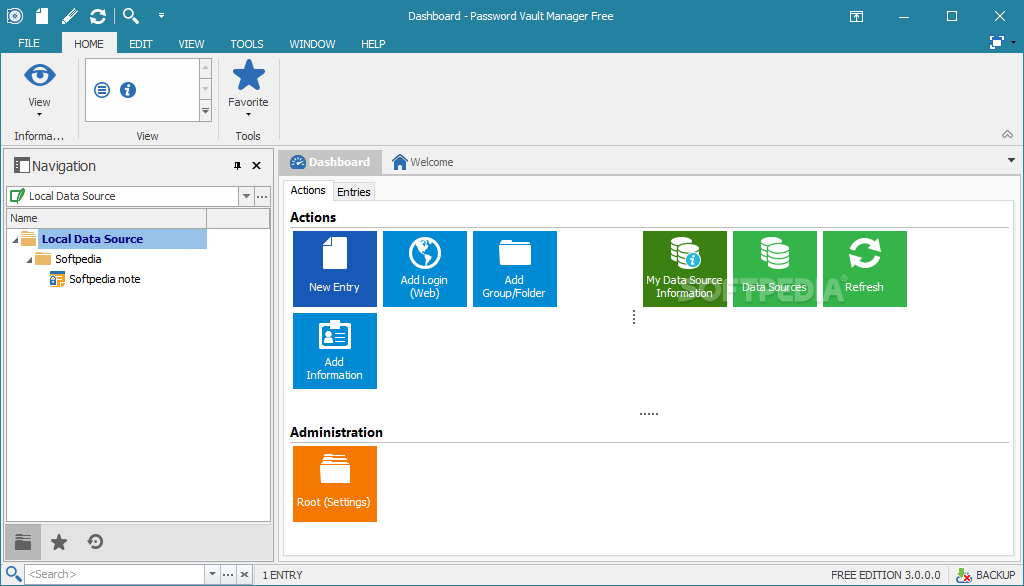
Task: Click the Add Login (Web) tile
Action: [425, 269]
